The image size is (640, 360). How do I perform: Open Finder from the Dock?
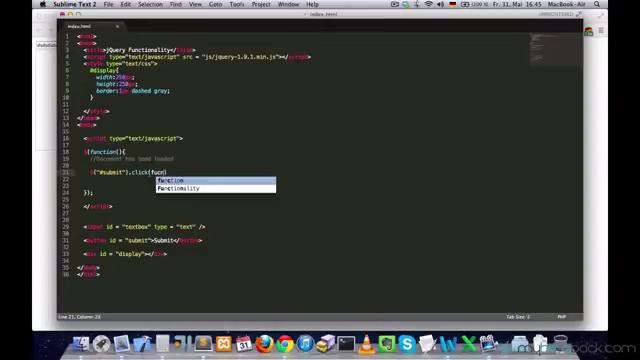[x=81, y=344]
